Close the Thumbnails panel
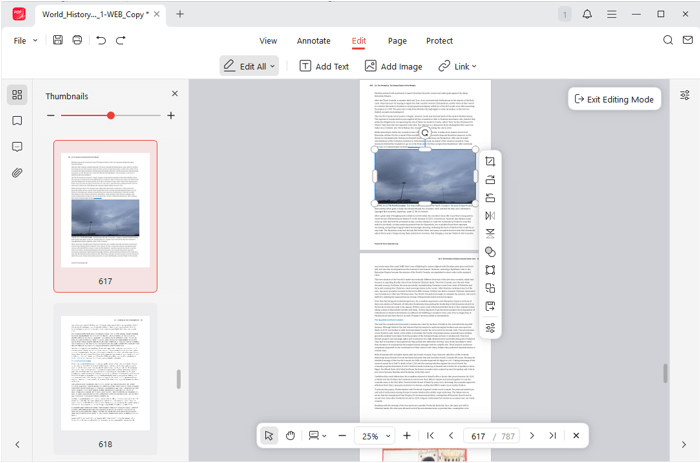Screen dimensions: 700x463 175,93
